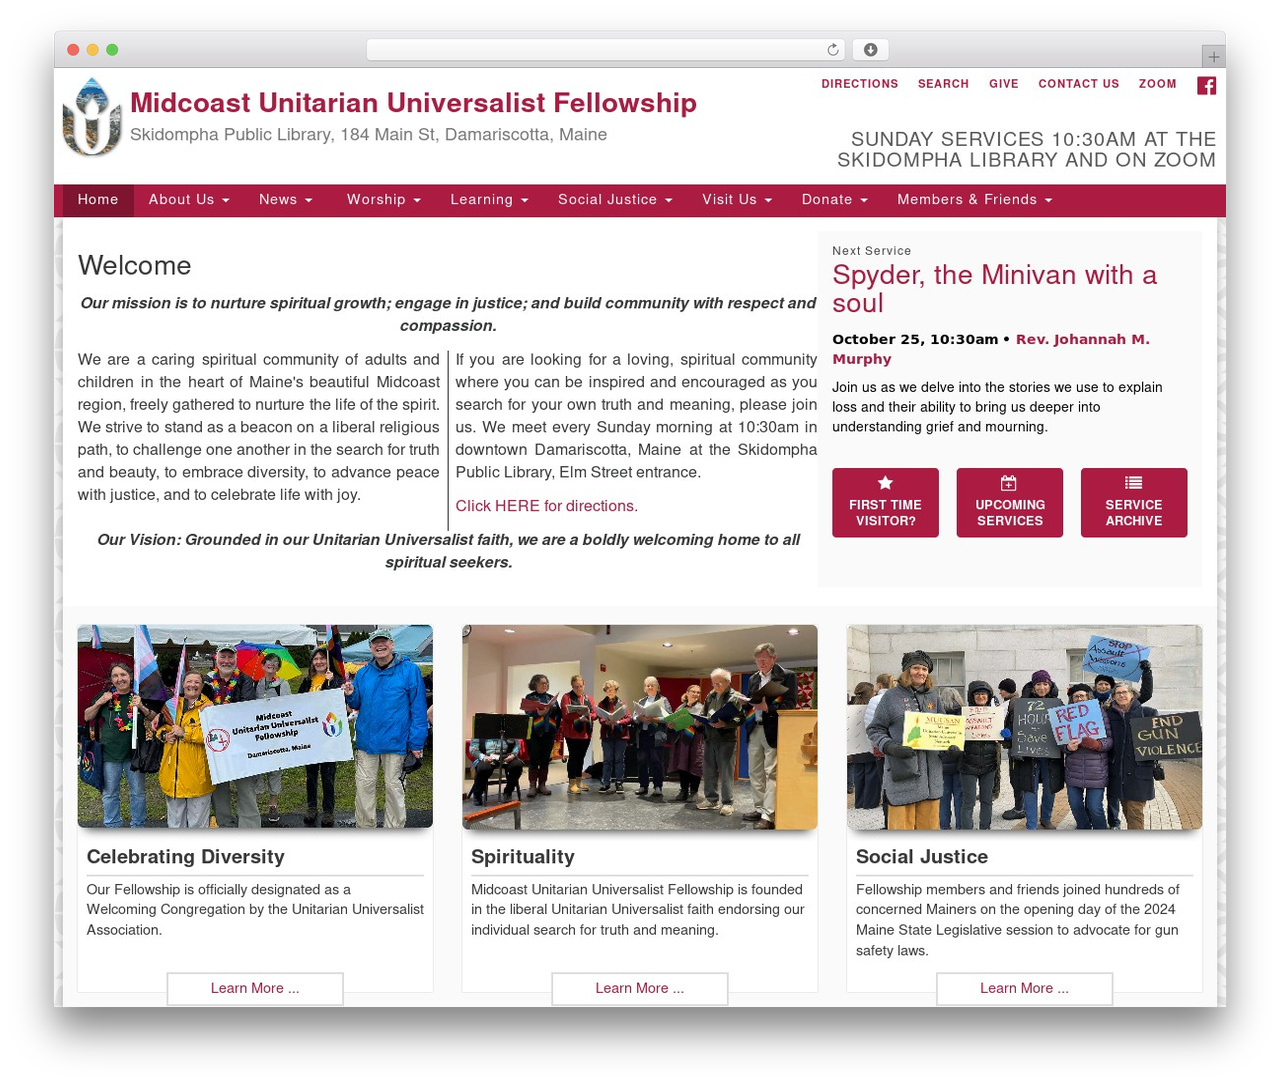Viewport: 1280px width, 1084px height.
Task: Follow the Click HERE for directions link
Action: (x=547, y=506)
